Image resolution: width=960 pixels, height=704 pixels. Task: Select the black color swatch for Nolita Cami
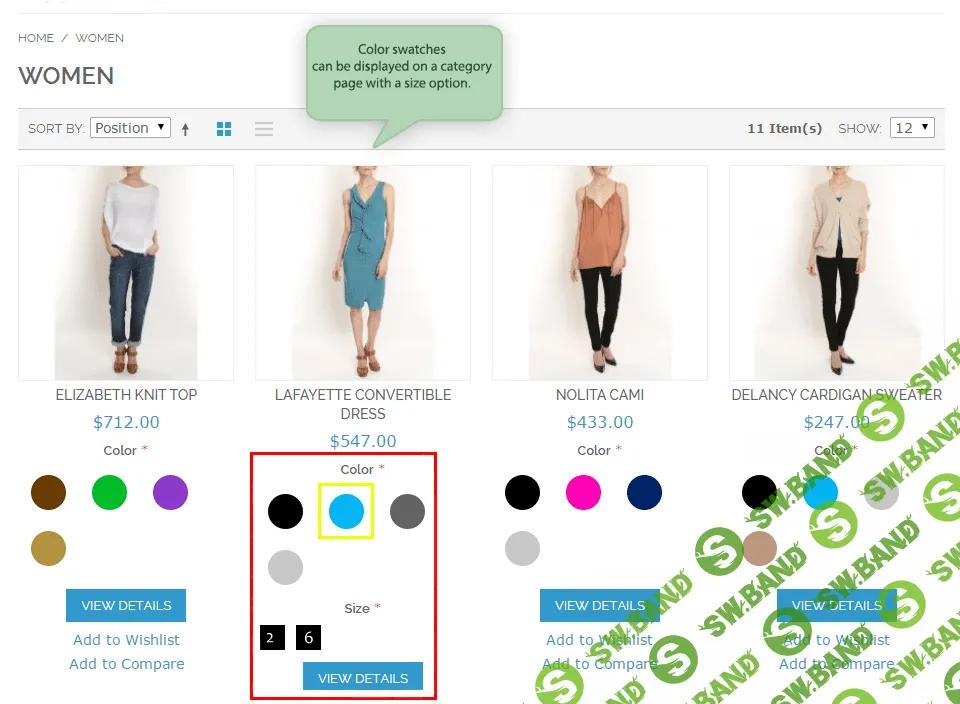(522, 492)
